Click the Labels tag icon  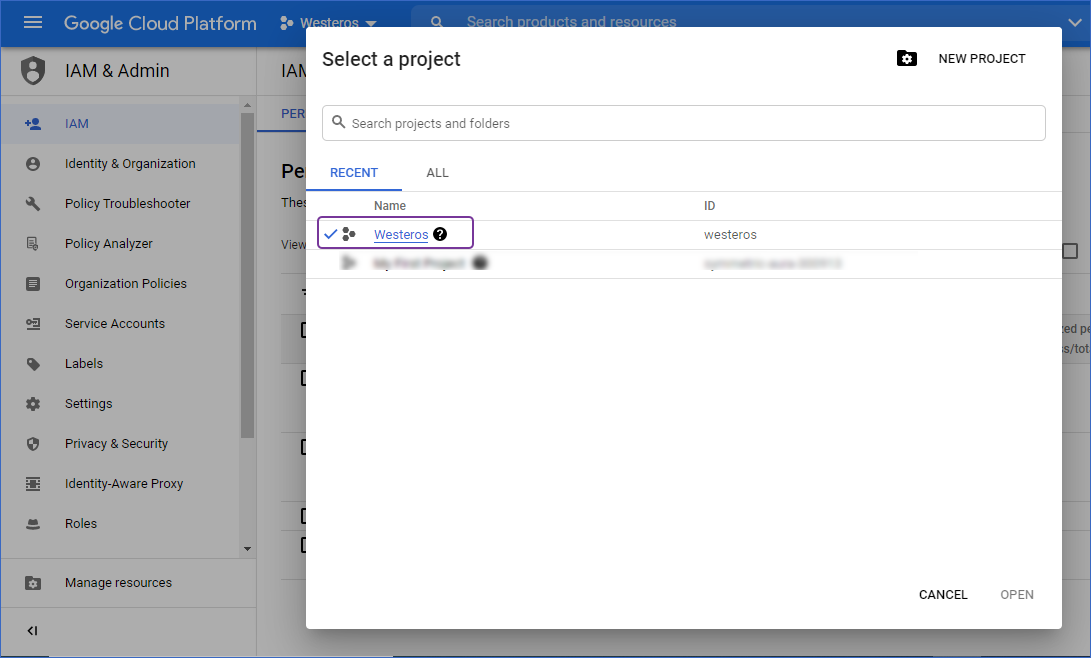point(33,364)
